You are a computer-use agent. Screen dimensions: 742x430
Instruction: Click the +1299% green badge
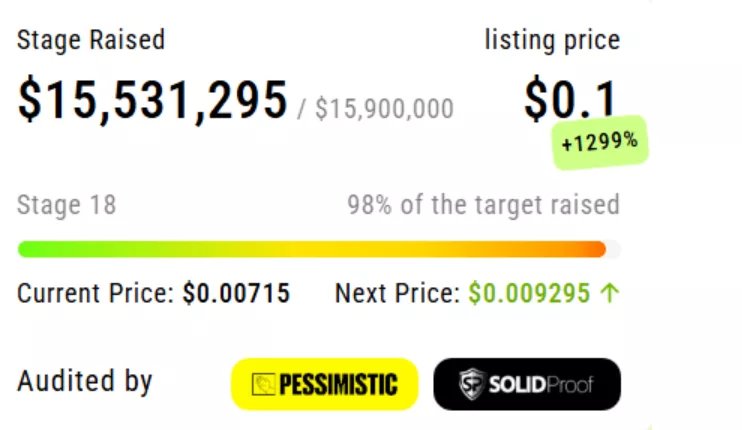pos(600,142)
